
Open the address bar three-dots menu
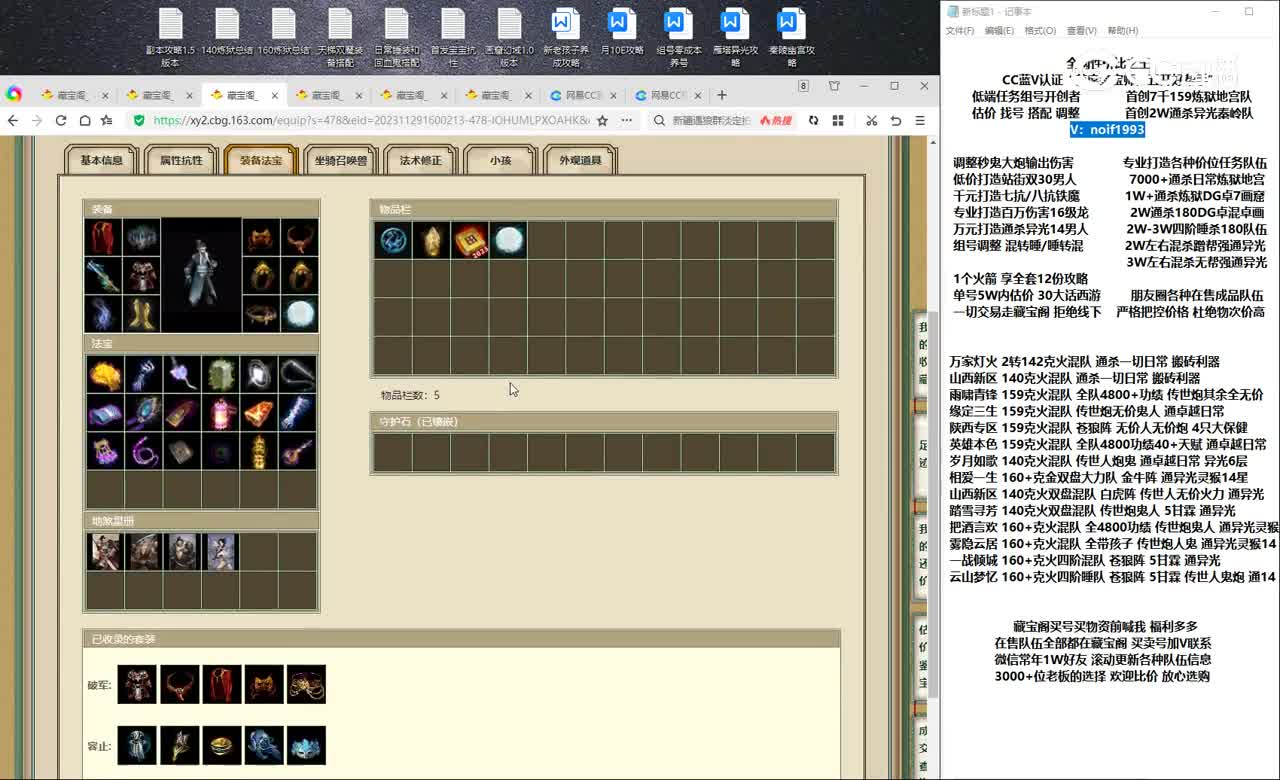pos(627,120)
